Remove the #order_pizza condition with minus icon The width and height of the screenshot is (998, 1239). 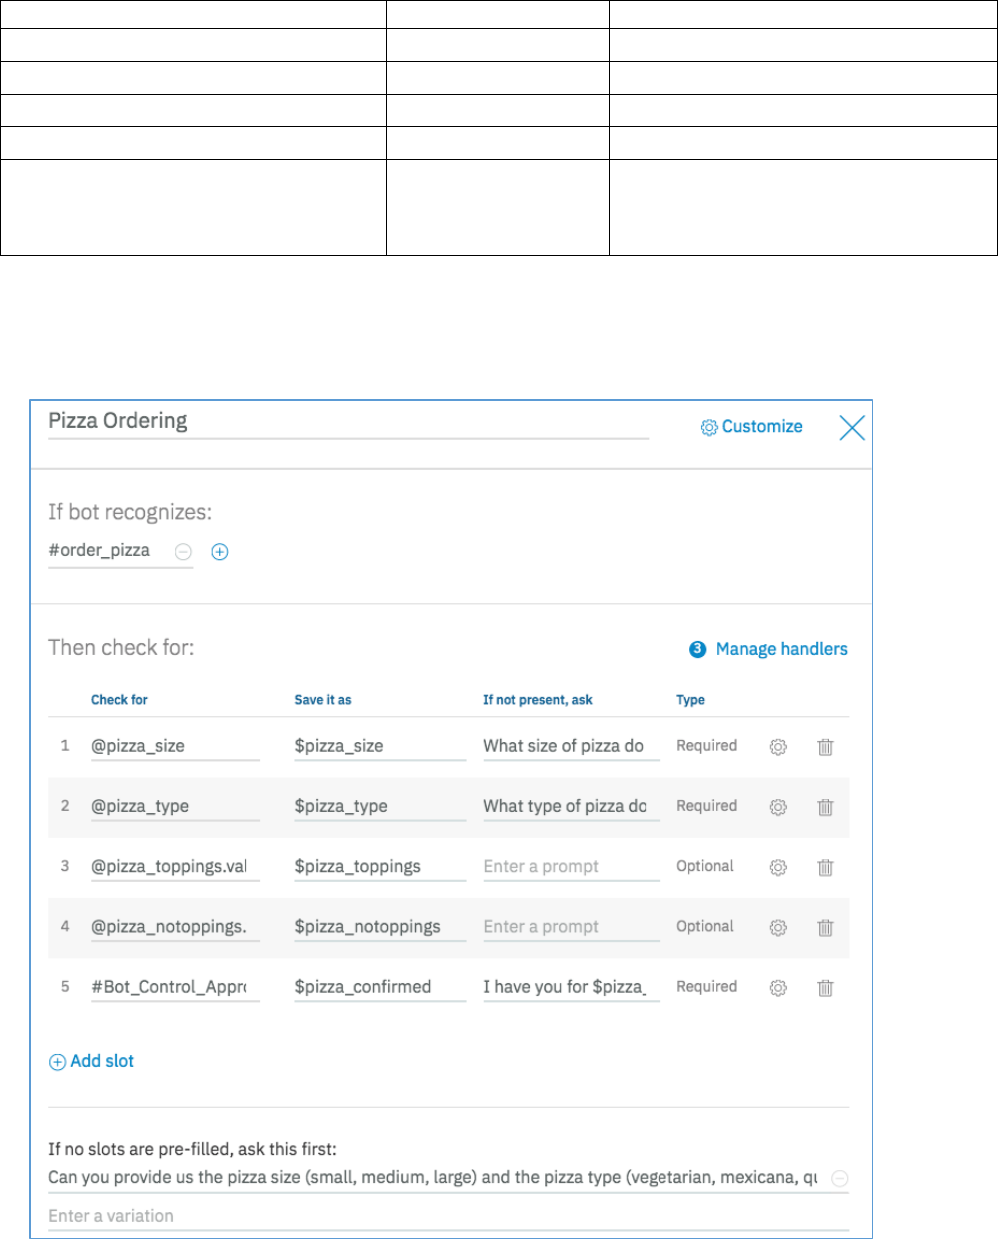coord(183,551)
